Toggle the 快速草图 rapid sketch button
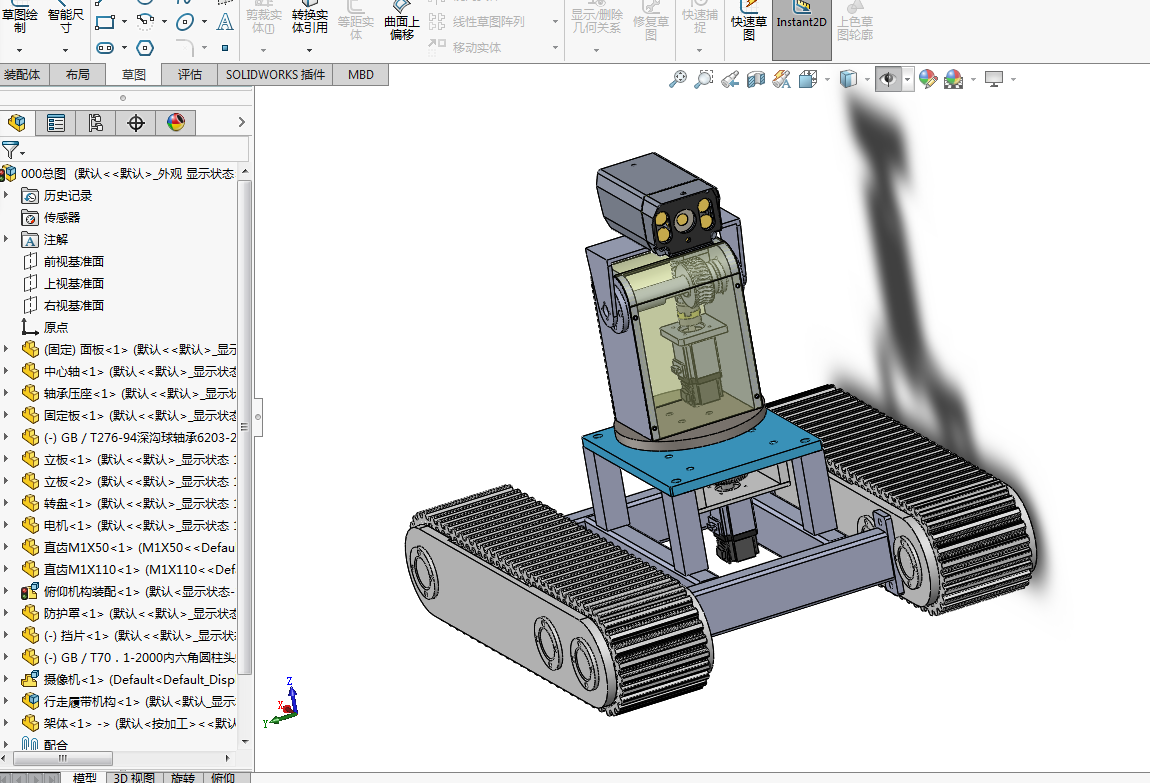1150x783 pixels. 749,28
